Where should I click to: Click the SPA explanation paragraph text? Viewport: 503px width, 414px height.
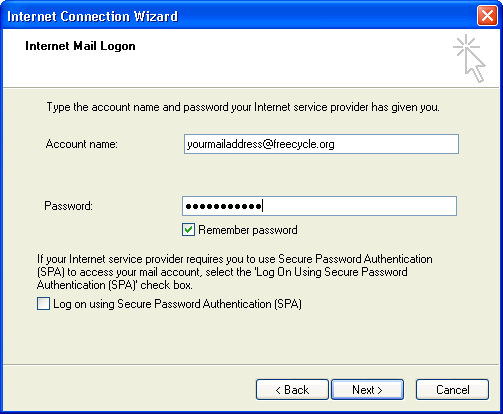(235, 272)
